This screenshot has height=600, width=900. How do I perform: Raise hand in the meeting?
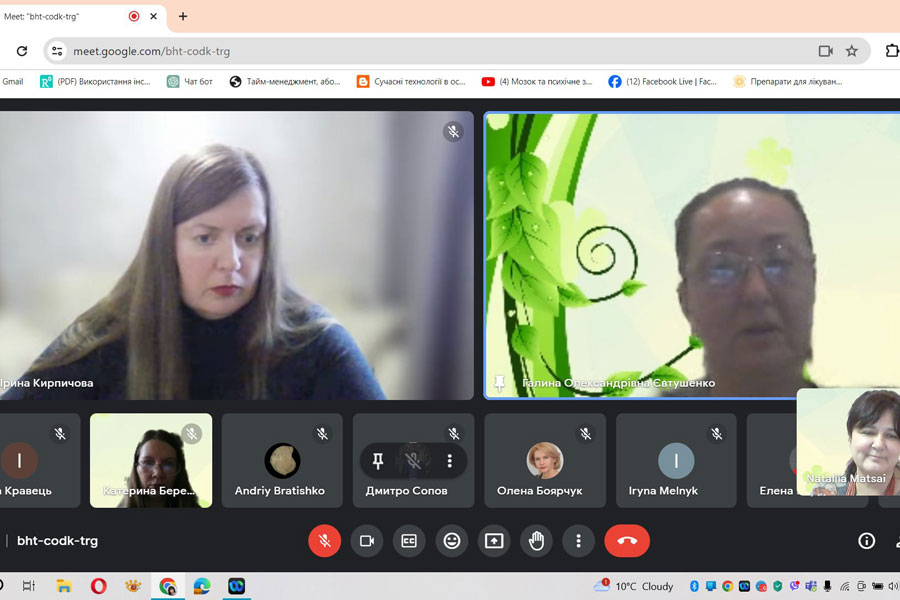pos(537,540)
